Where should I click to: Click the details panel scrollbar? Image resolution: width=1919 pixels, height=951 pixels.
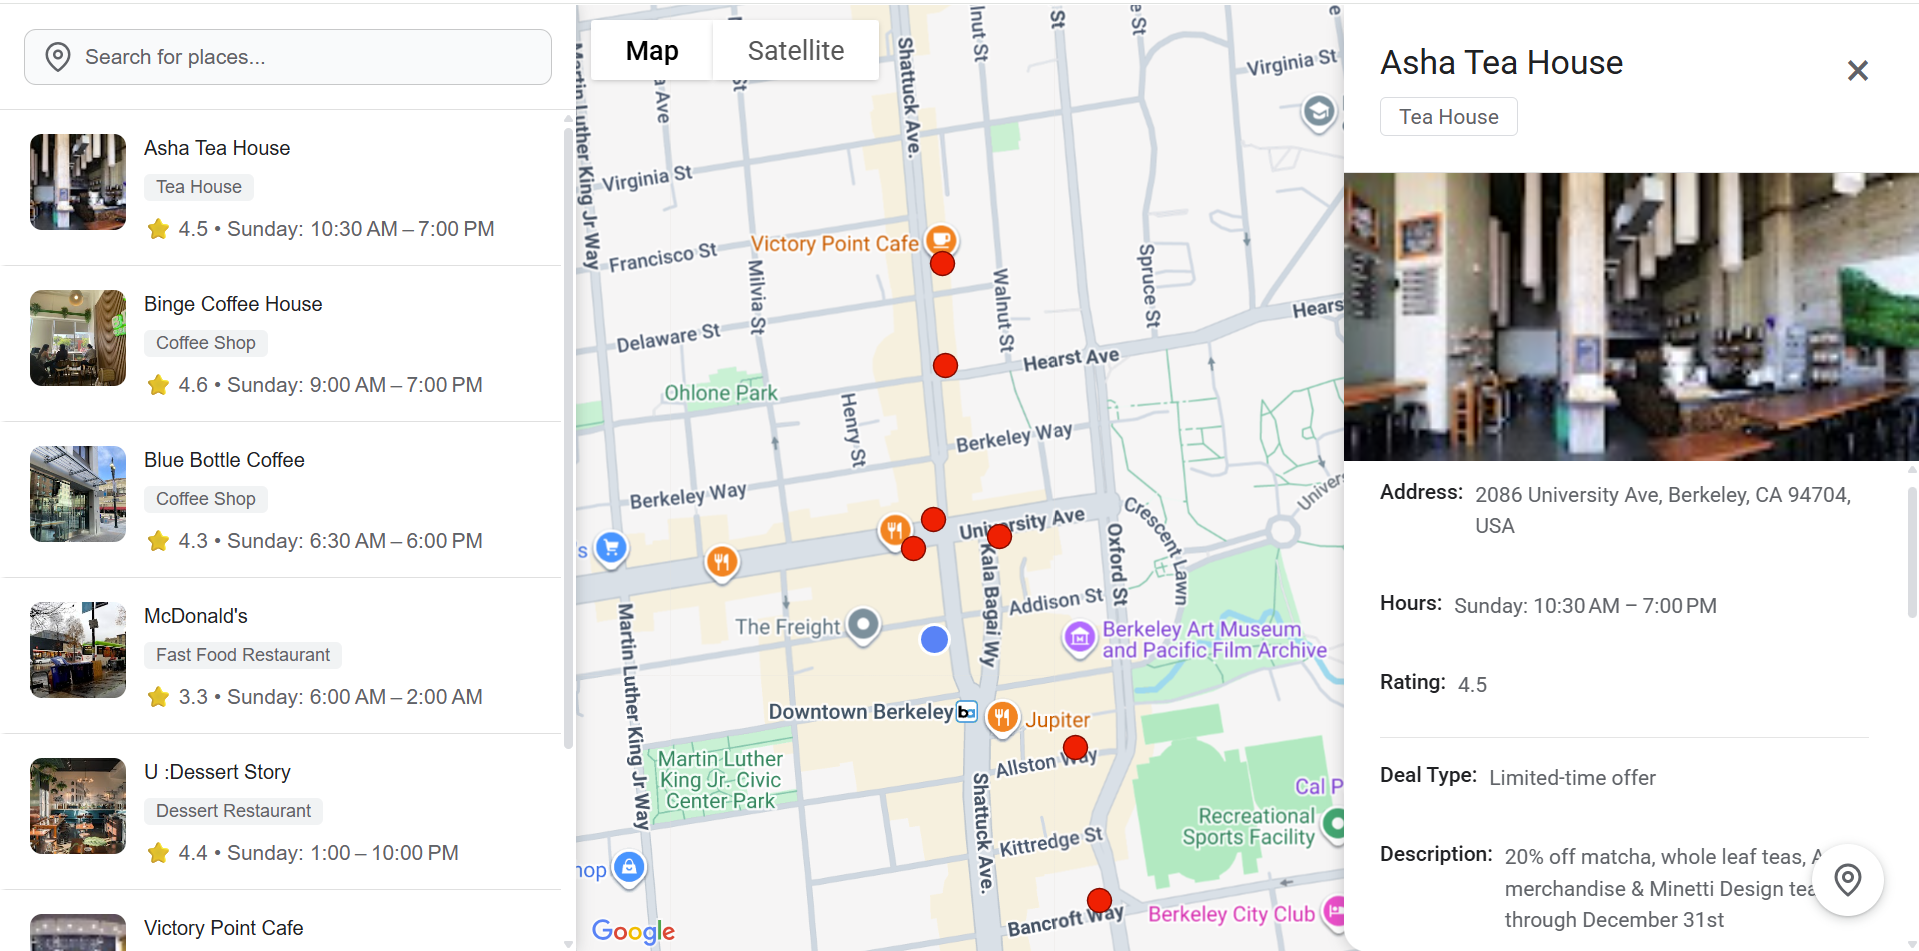pyautogui.click(x=1912, y=552)
